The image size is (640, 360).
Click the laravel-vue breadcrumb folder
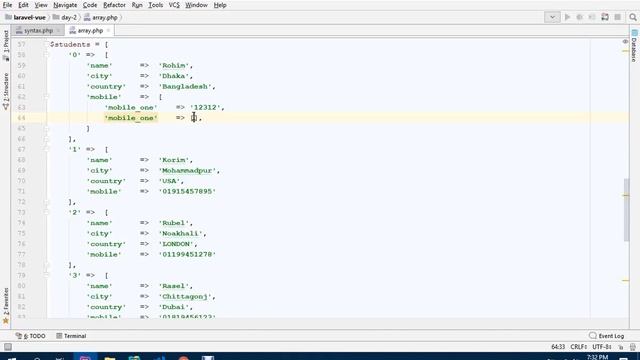coord(25,18)
